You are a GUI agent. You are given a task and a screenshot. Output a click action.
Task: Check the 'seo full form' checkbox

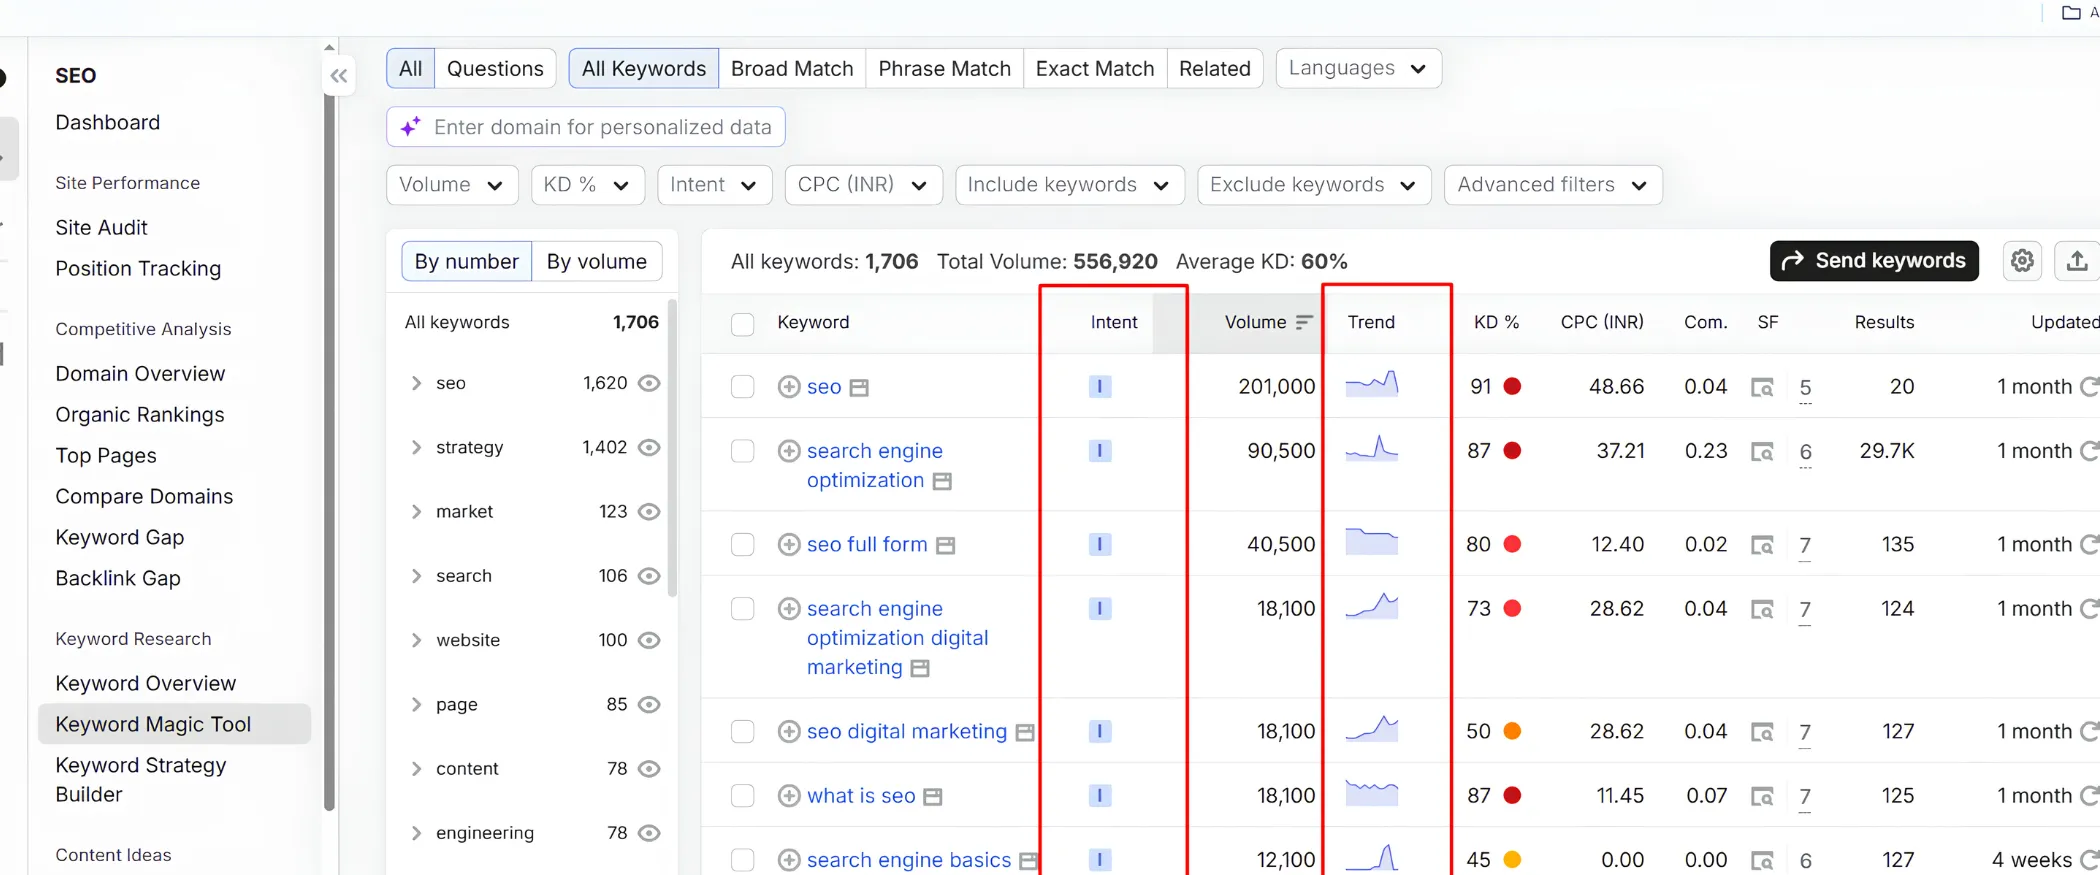point(742,544)
